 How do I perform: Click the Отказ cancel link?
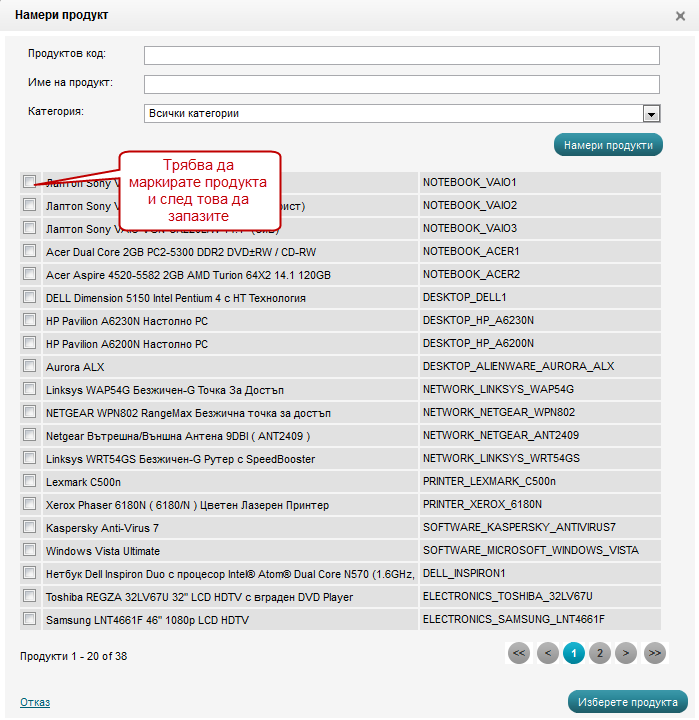[x=34, y=702]
